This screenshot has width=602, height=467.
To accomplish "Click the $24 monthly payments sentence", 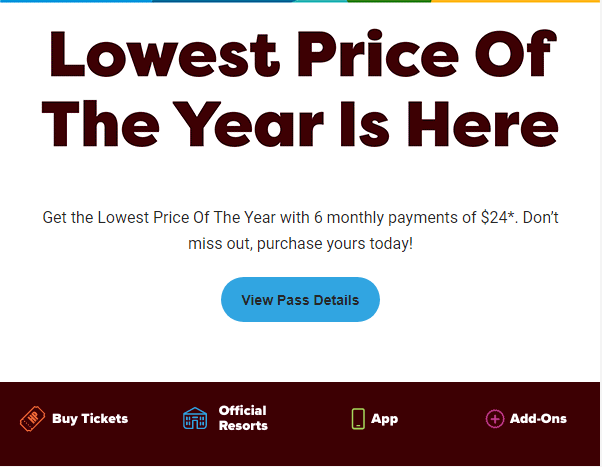I will coord(300,216).
